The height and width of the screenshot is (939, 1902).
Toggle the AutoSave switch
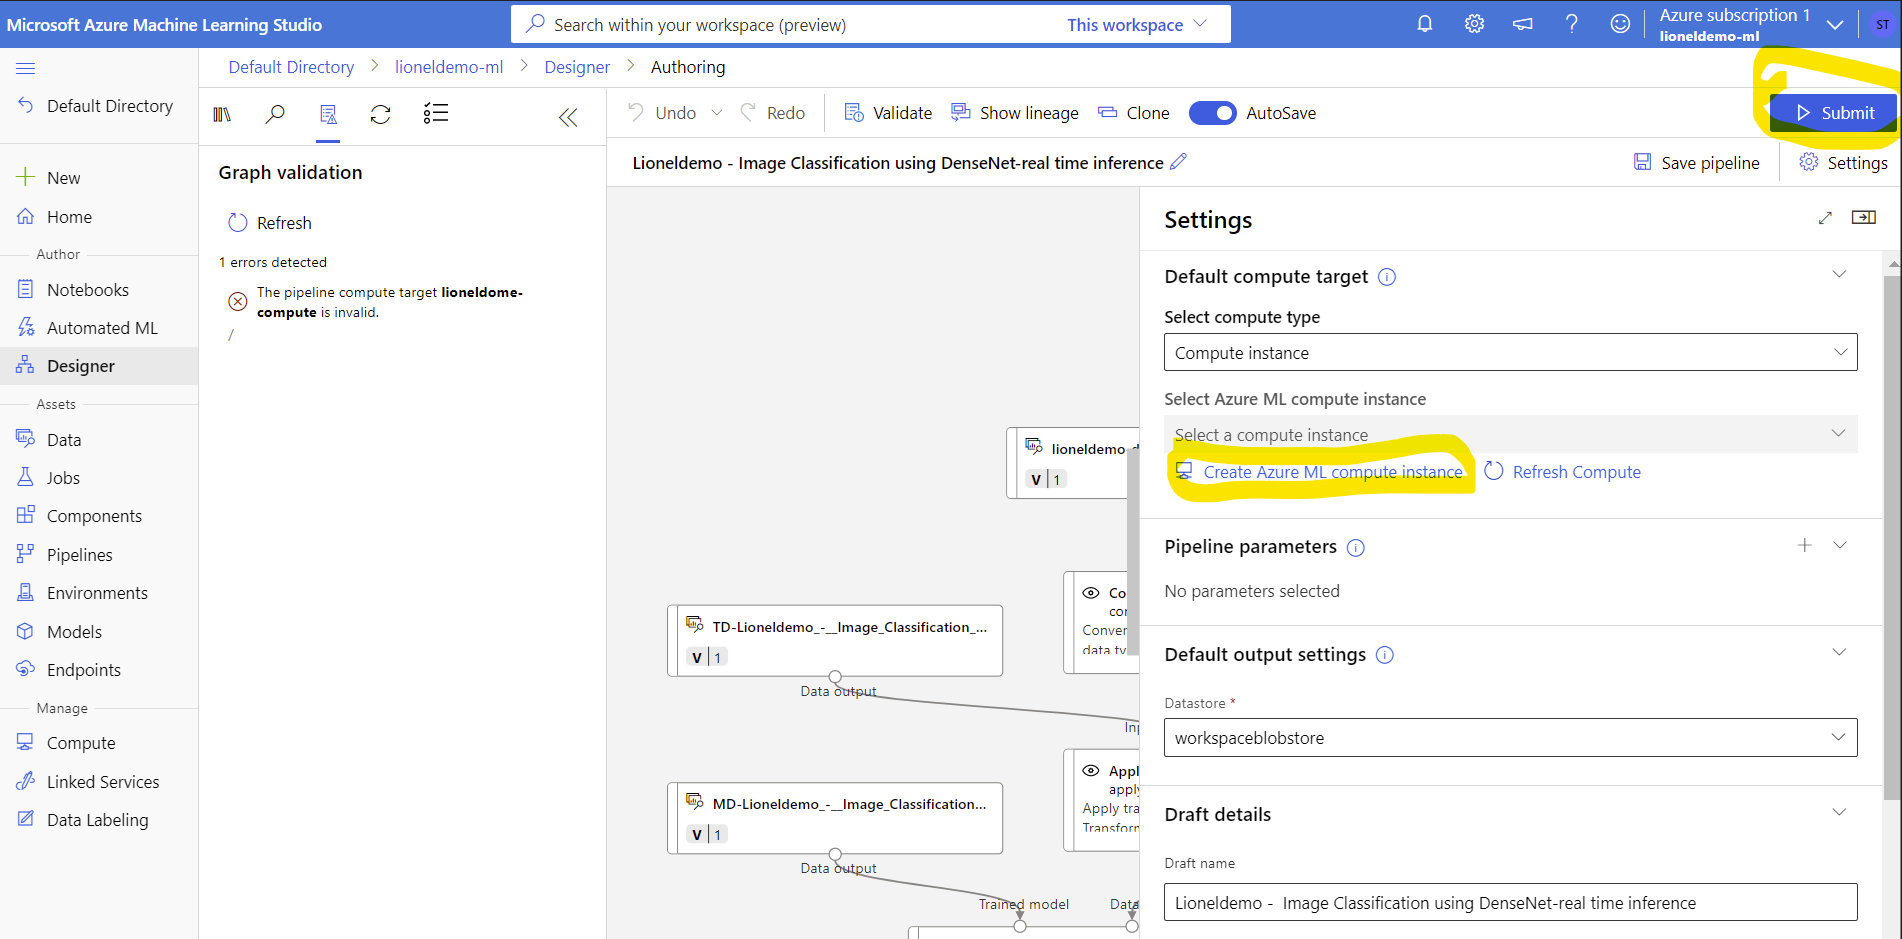coord(1212,113)
